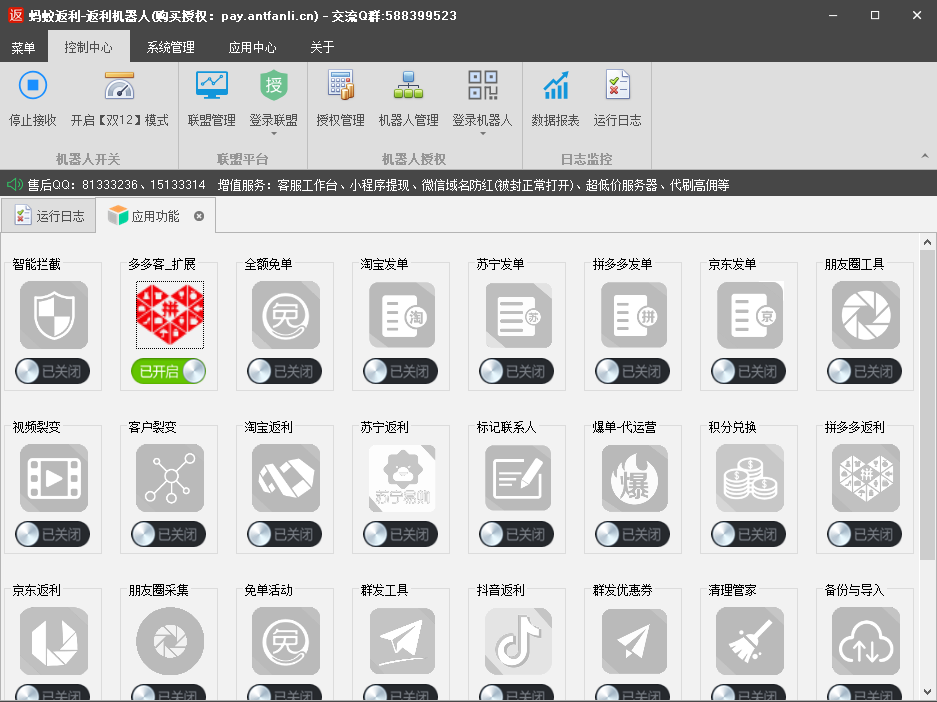
Task: Select the 苏宁返利 app icon
Action: pos(402,478)
